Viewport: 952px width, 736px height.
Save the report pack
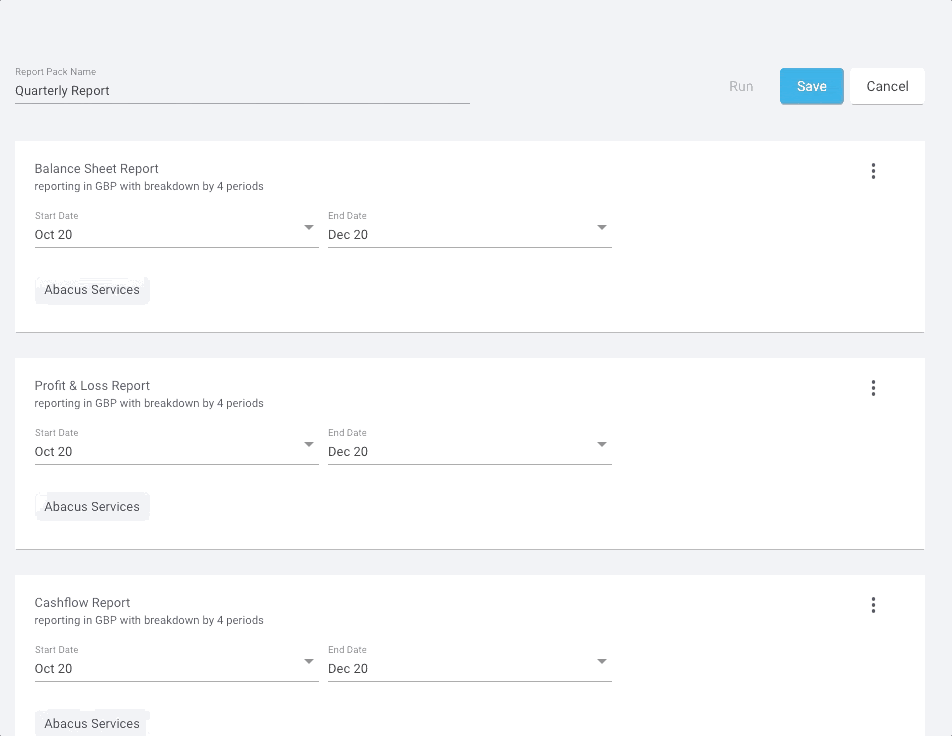(812, 86)
